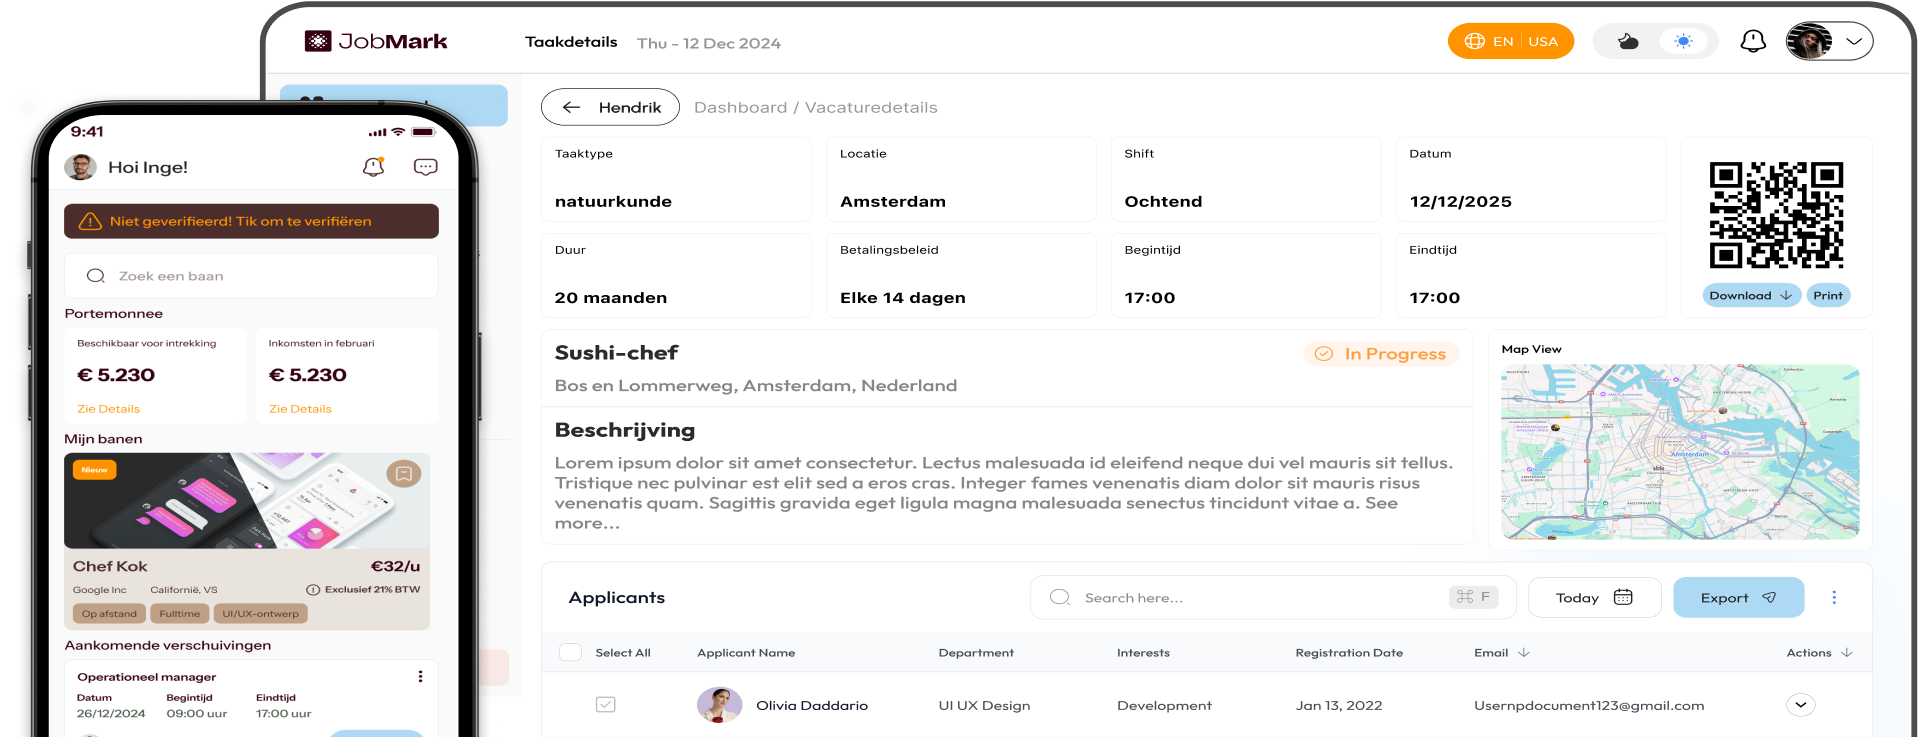Switch to light mode sun toggle
The image size is (1920, 737).
(x=1684, y=41)
